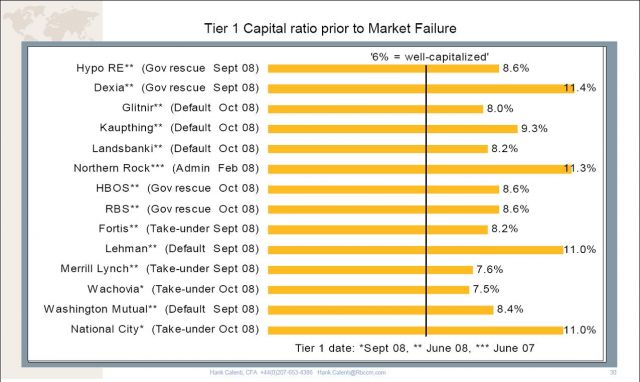Screen dimensions: 640x382
Task: Click the world map graphic
Action: (51, 21)
